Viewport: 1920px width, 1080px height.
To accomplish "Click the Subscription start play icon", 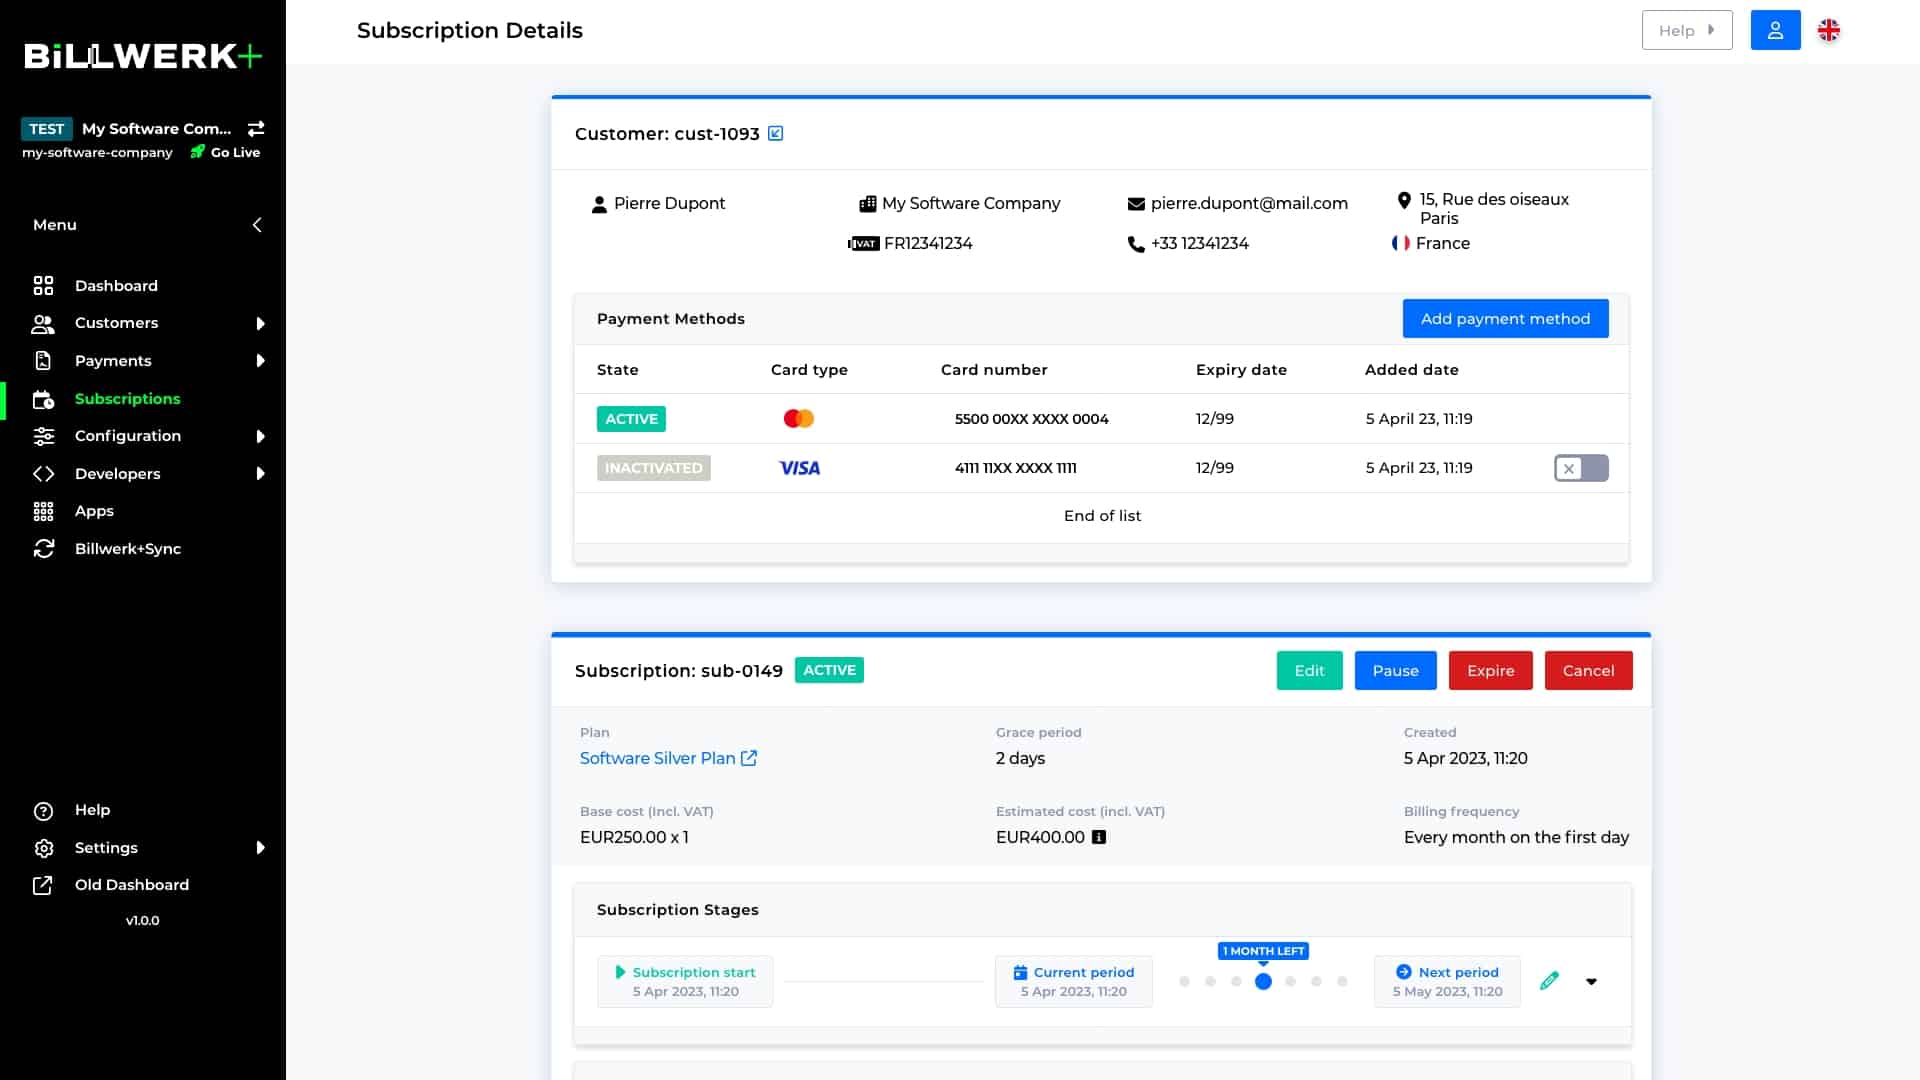I will pyautogui.click(x=620, y=972).
